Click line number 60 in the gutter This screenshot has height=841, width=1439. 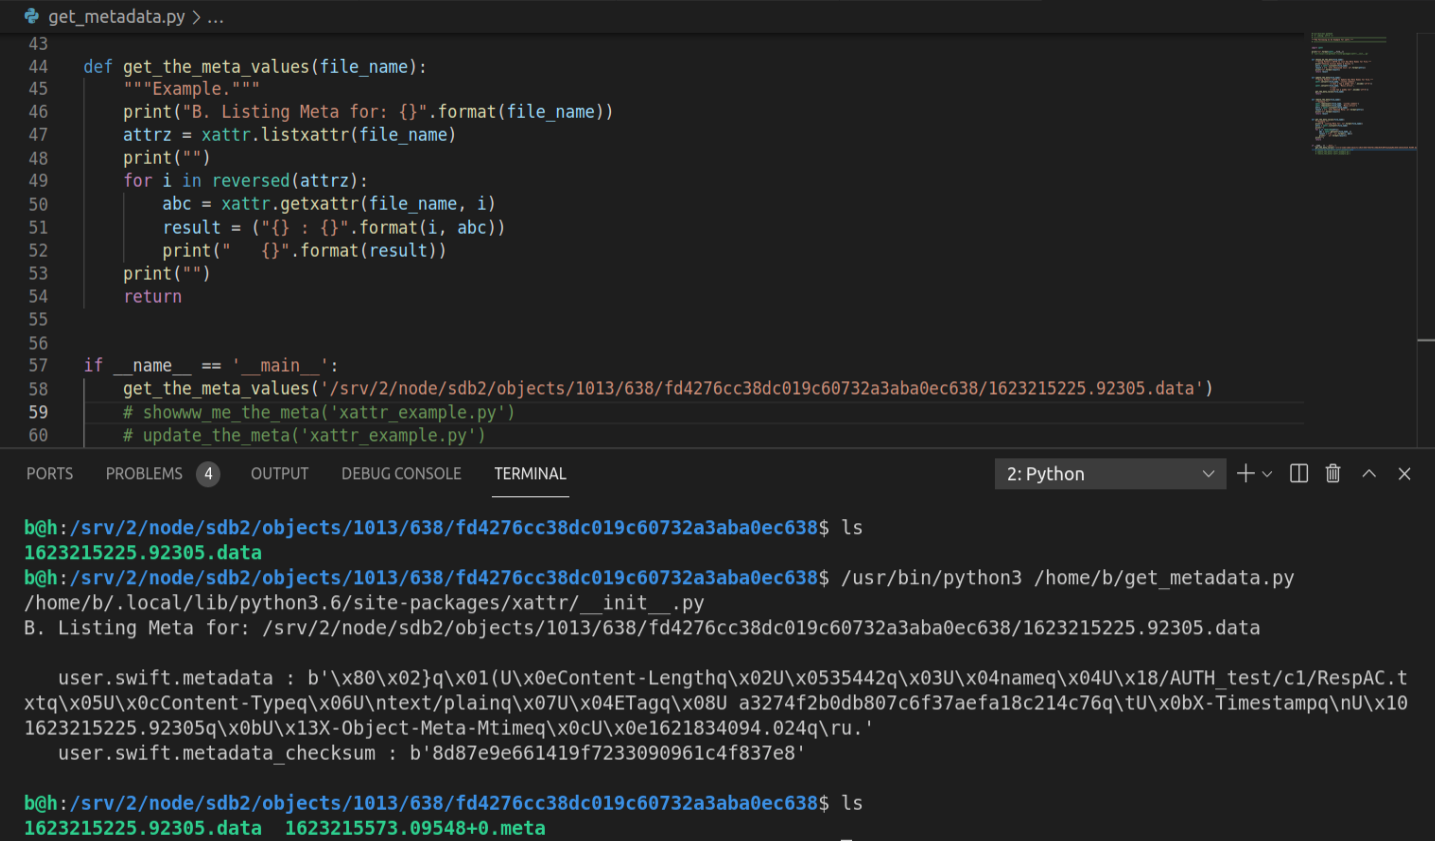(38, 435)
